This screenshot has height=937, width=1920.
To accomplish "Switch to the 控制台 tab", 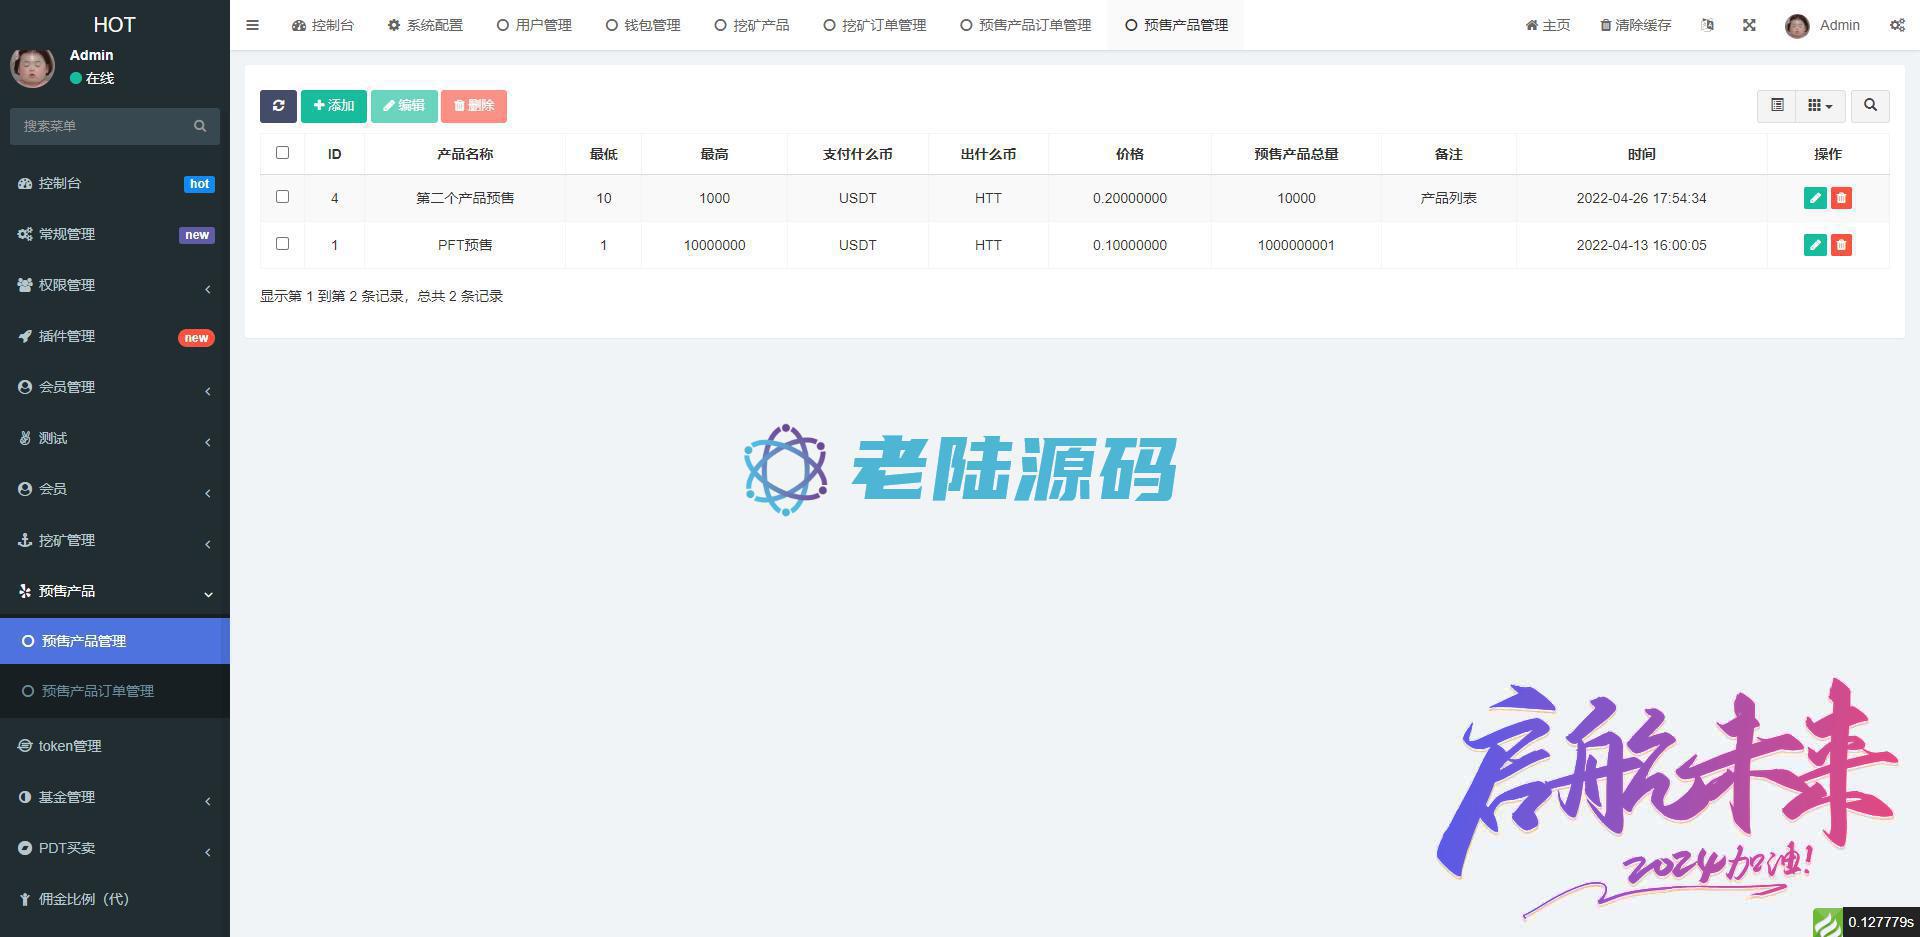I will (x=323, y=25).
